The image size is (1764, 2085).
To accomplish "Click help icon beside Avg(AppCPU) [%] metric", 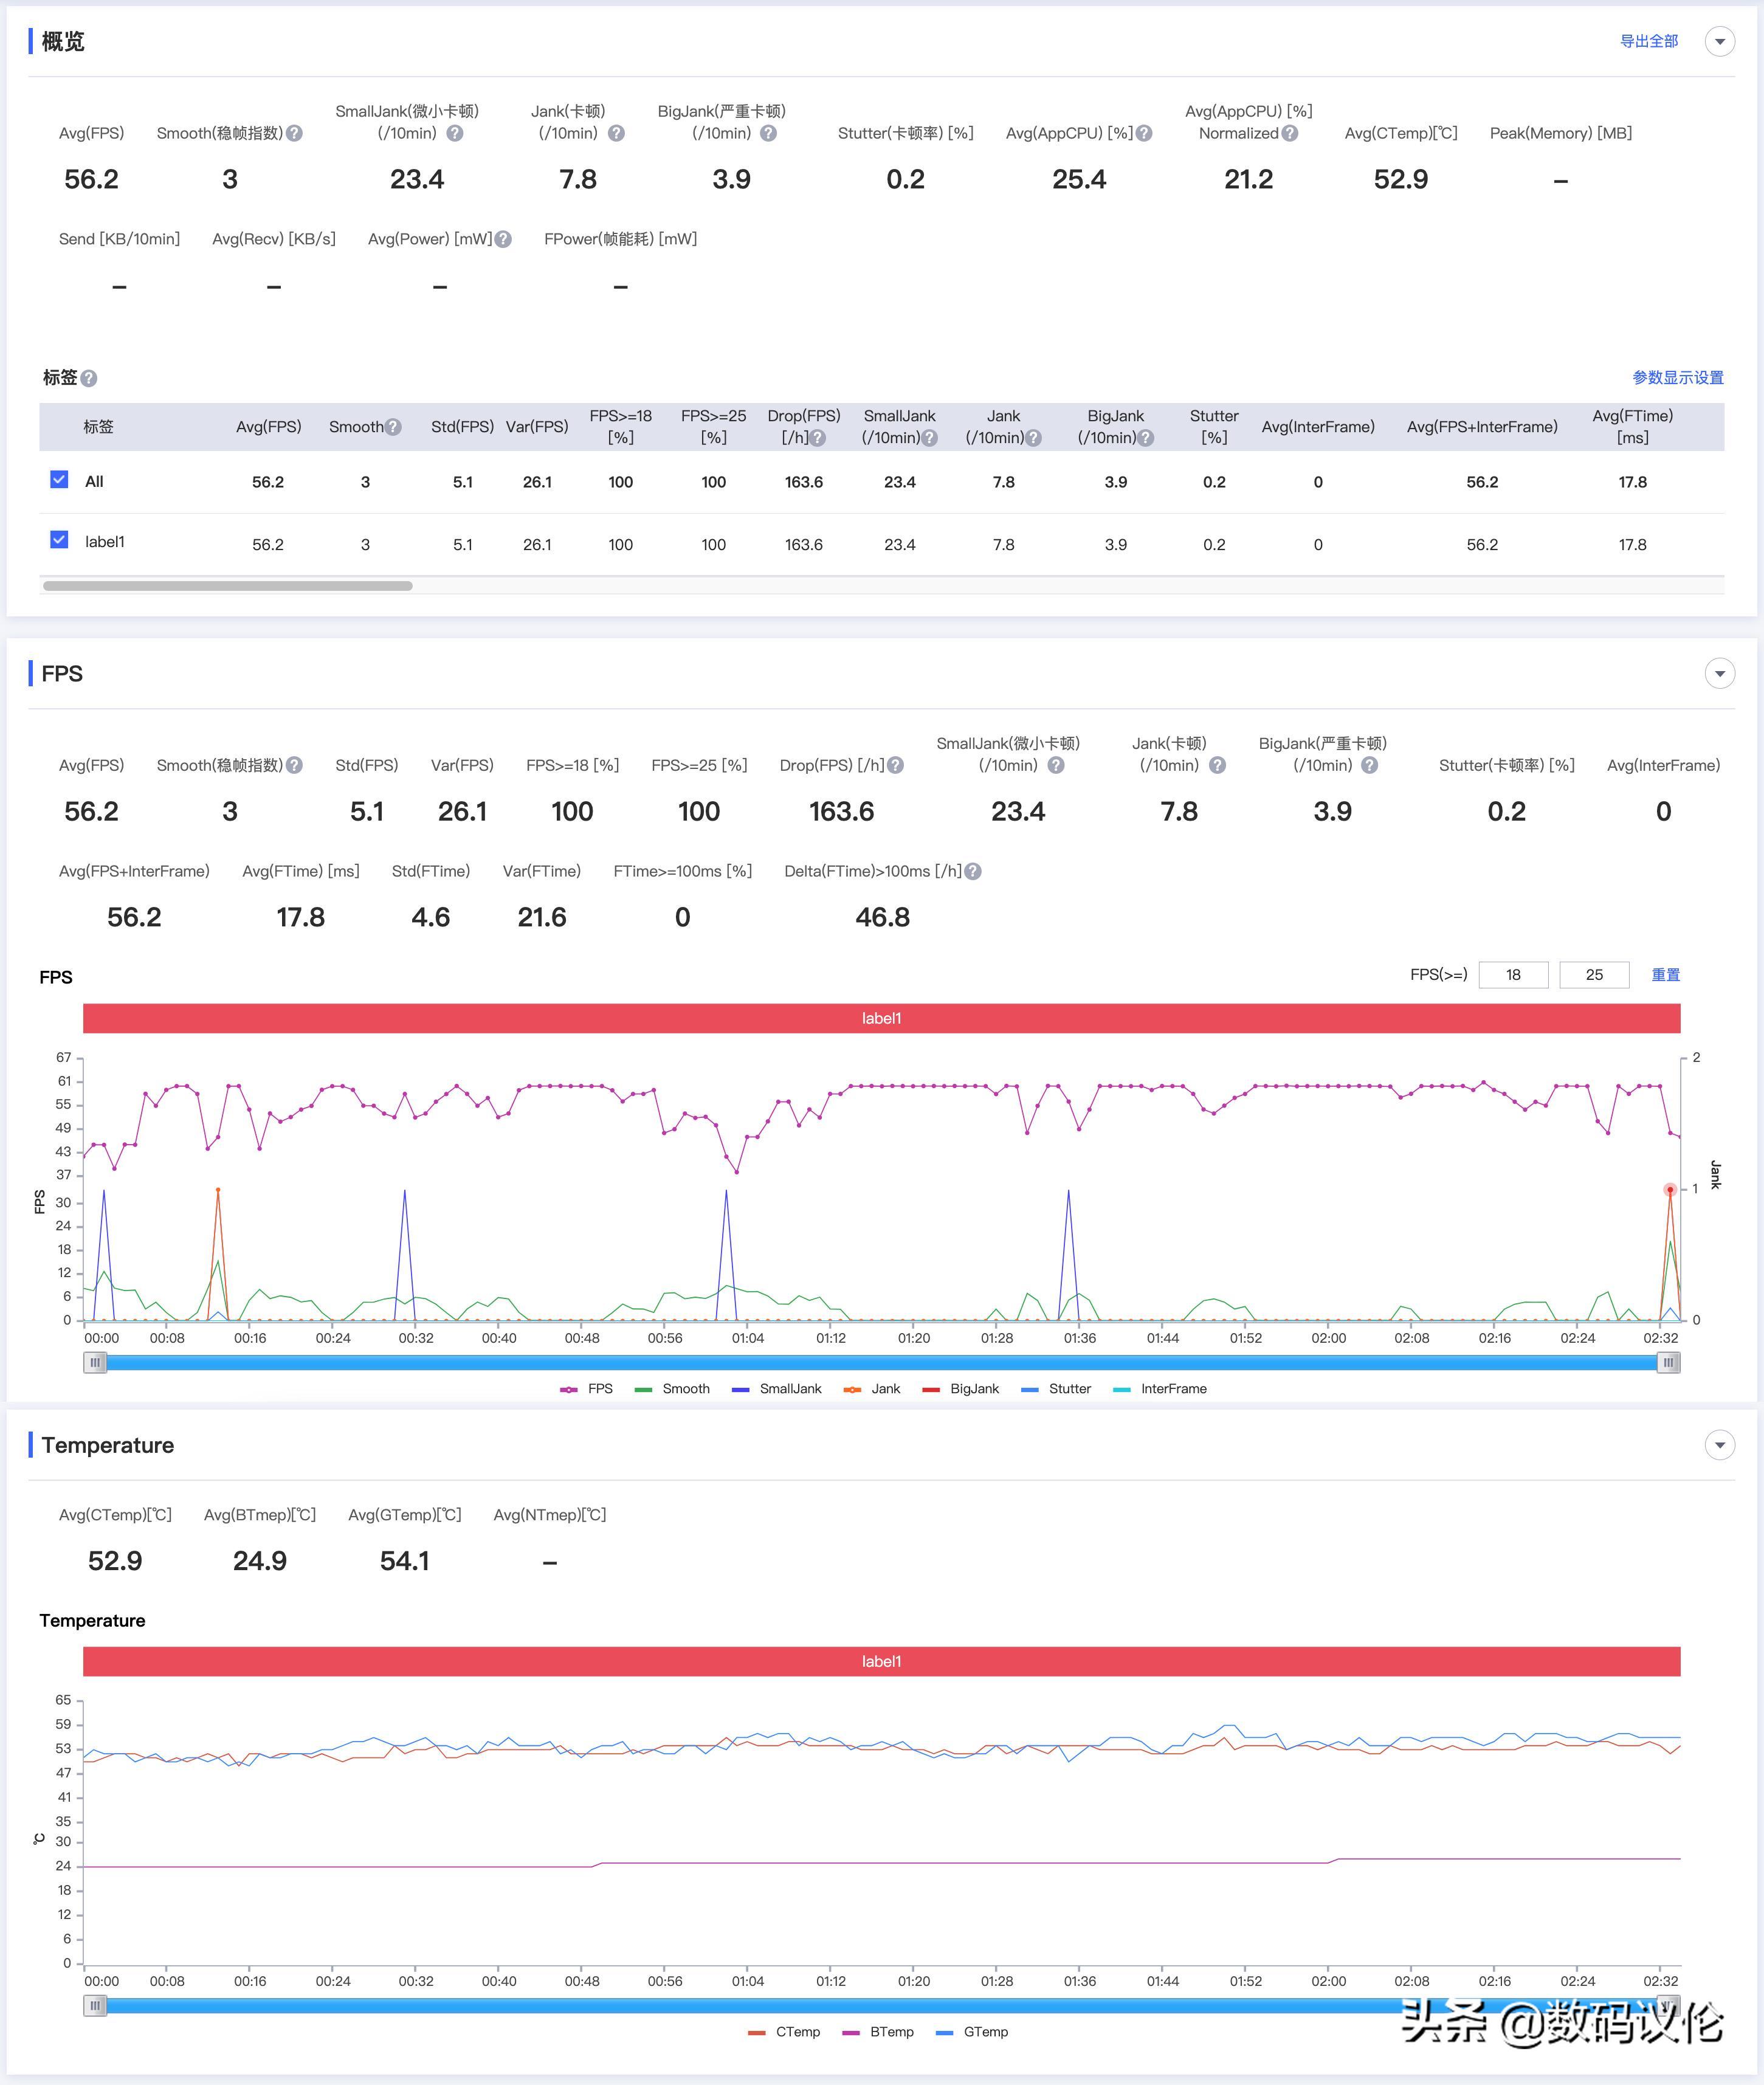I will click(1144, 133).
